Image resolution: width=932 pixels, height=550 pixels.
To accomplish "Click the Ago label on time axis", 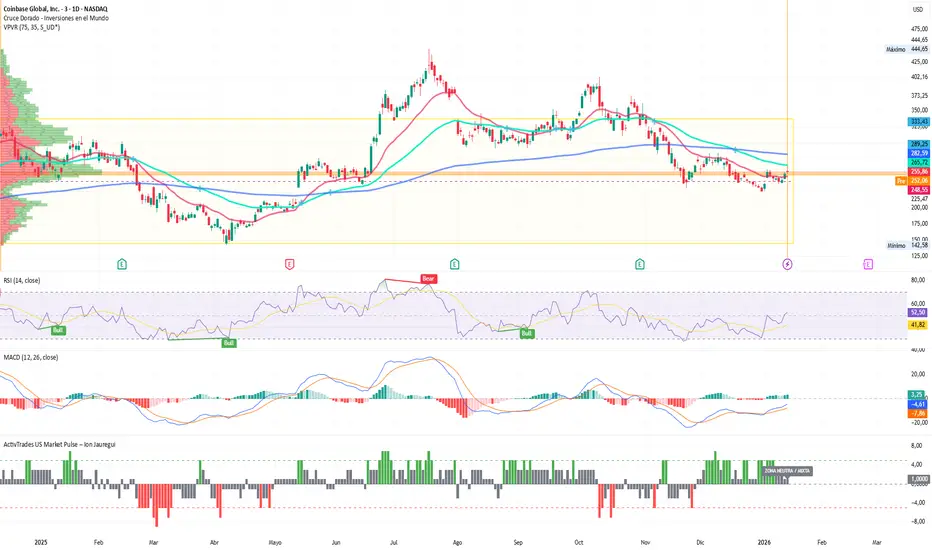I will (457, 542).
